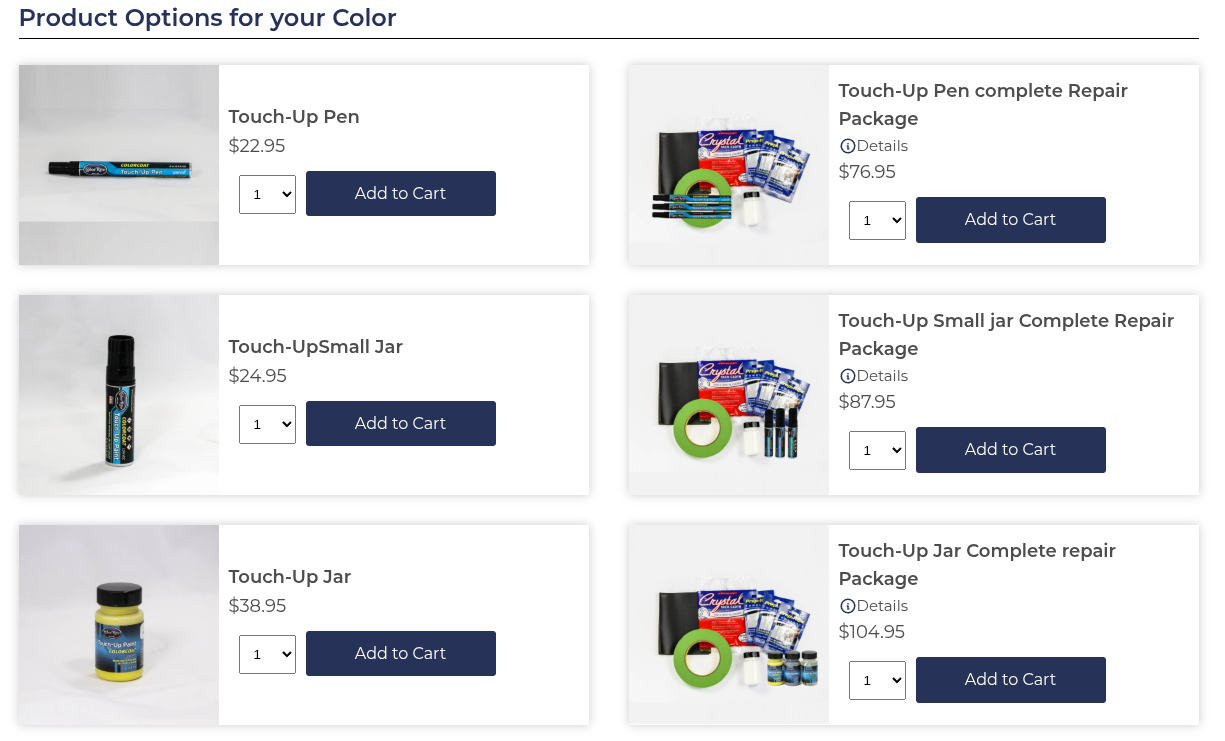This screenshot has height=741, width=1225.
Task: Open the quantity selector for Touch-Up Small jar Complete Repair Package
Action: [877, 450]
